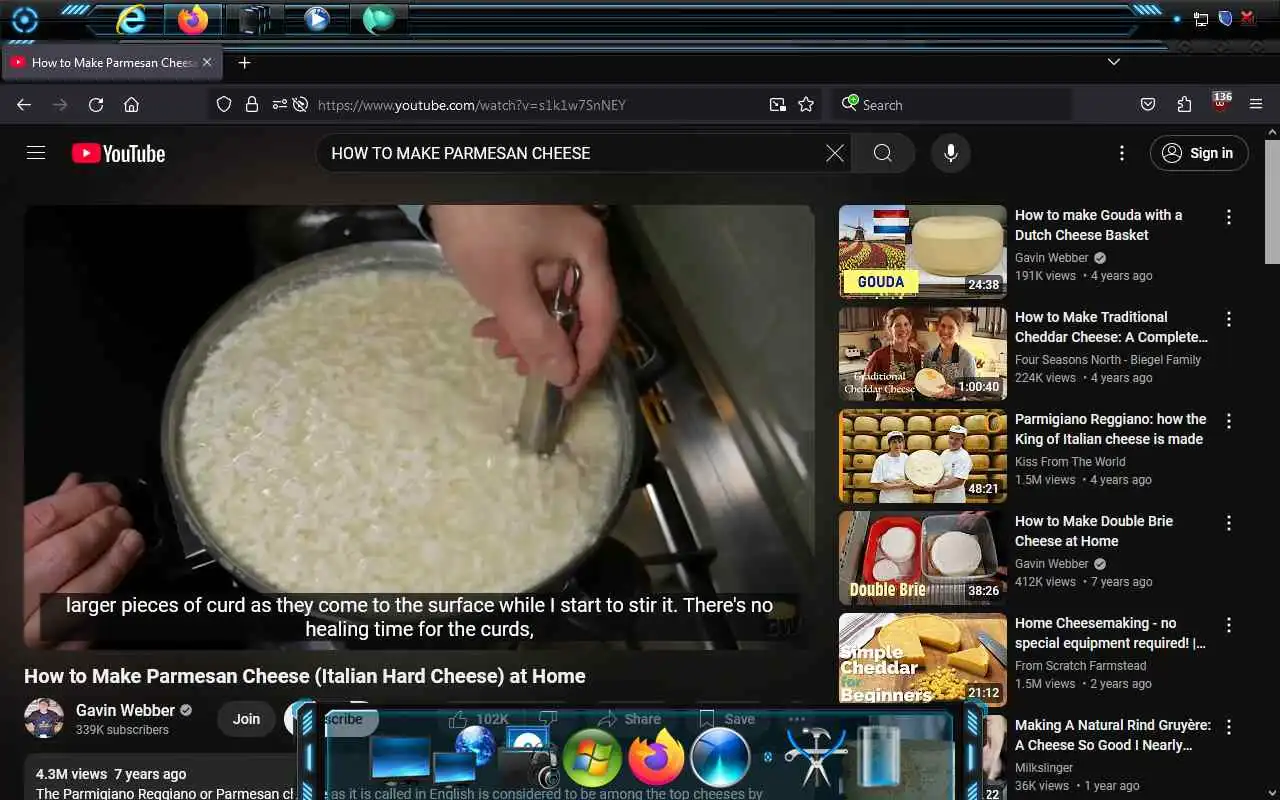This screenshot has width=1280, height=800.
Task: Open the Double Brie video thumbnail
Action: [923, 558]
